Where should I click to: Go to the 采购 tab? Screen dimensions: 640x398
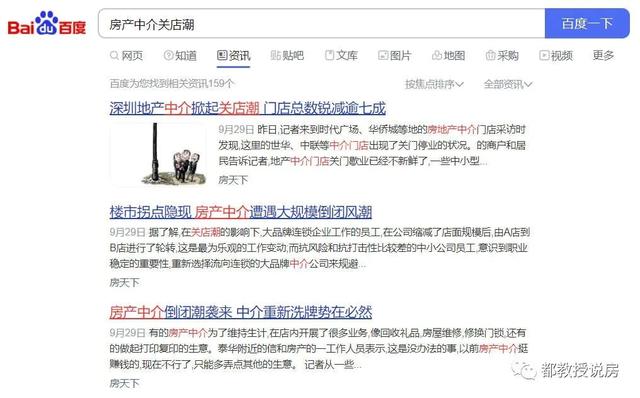502,56
